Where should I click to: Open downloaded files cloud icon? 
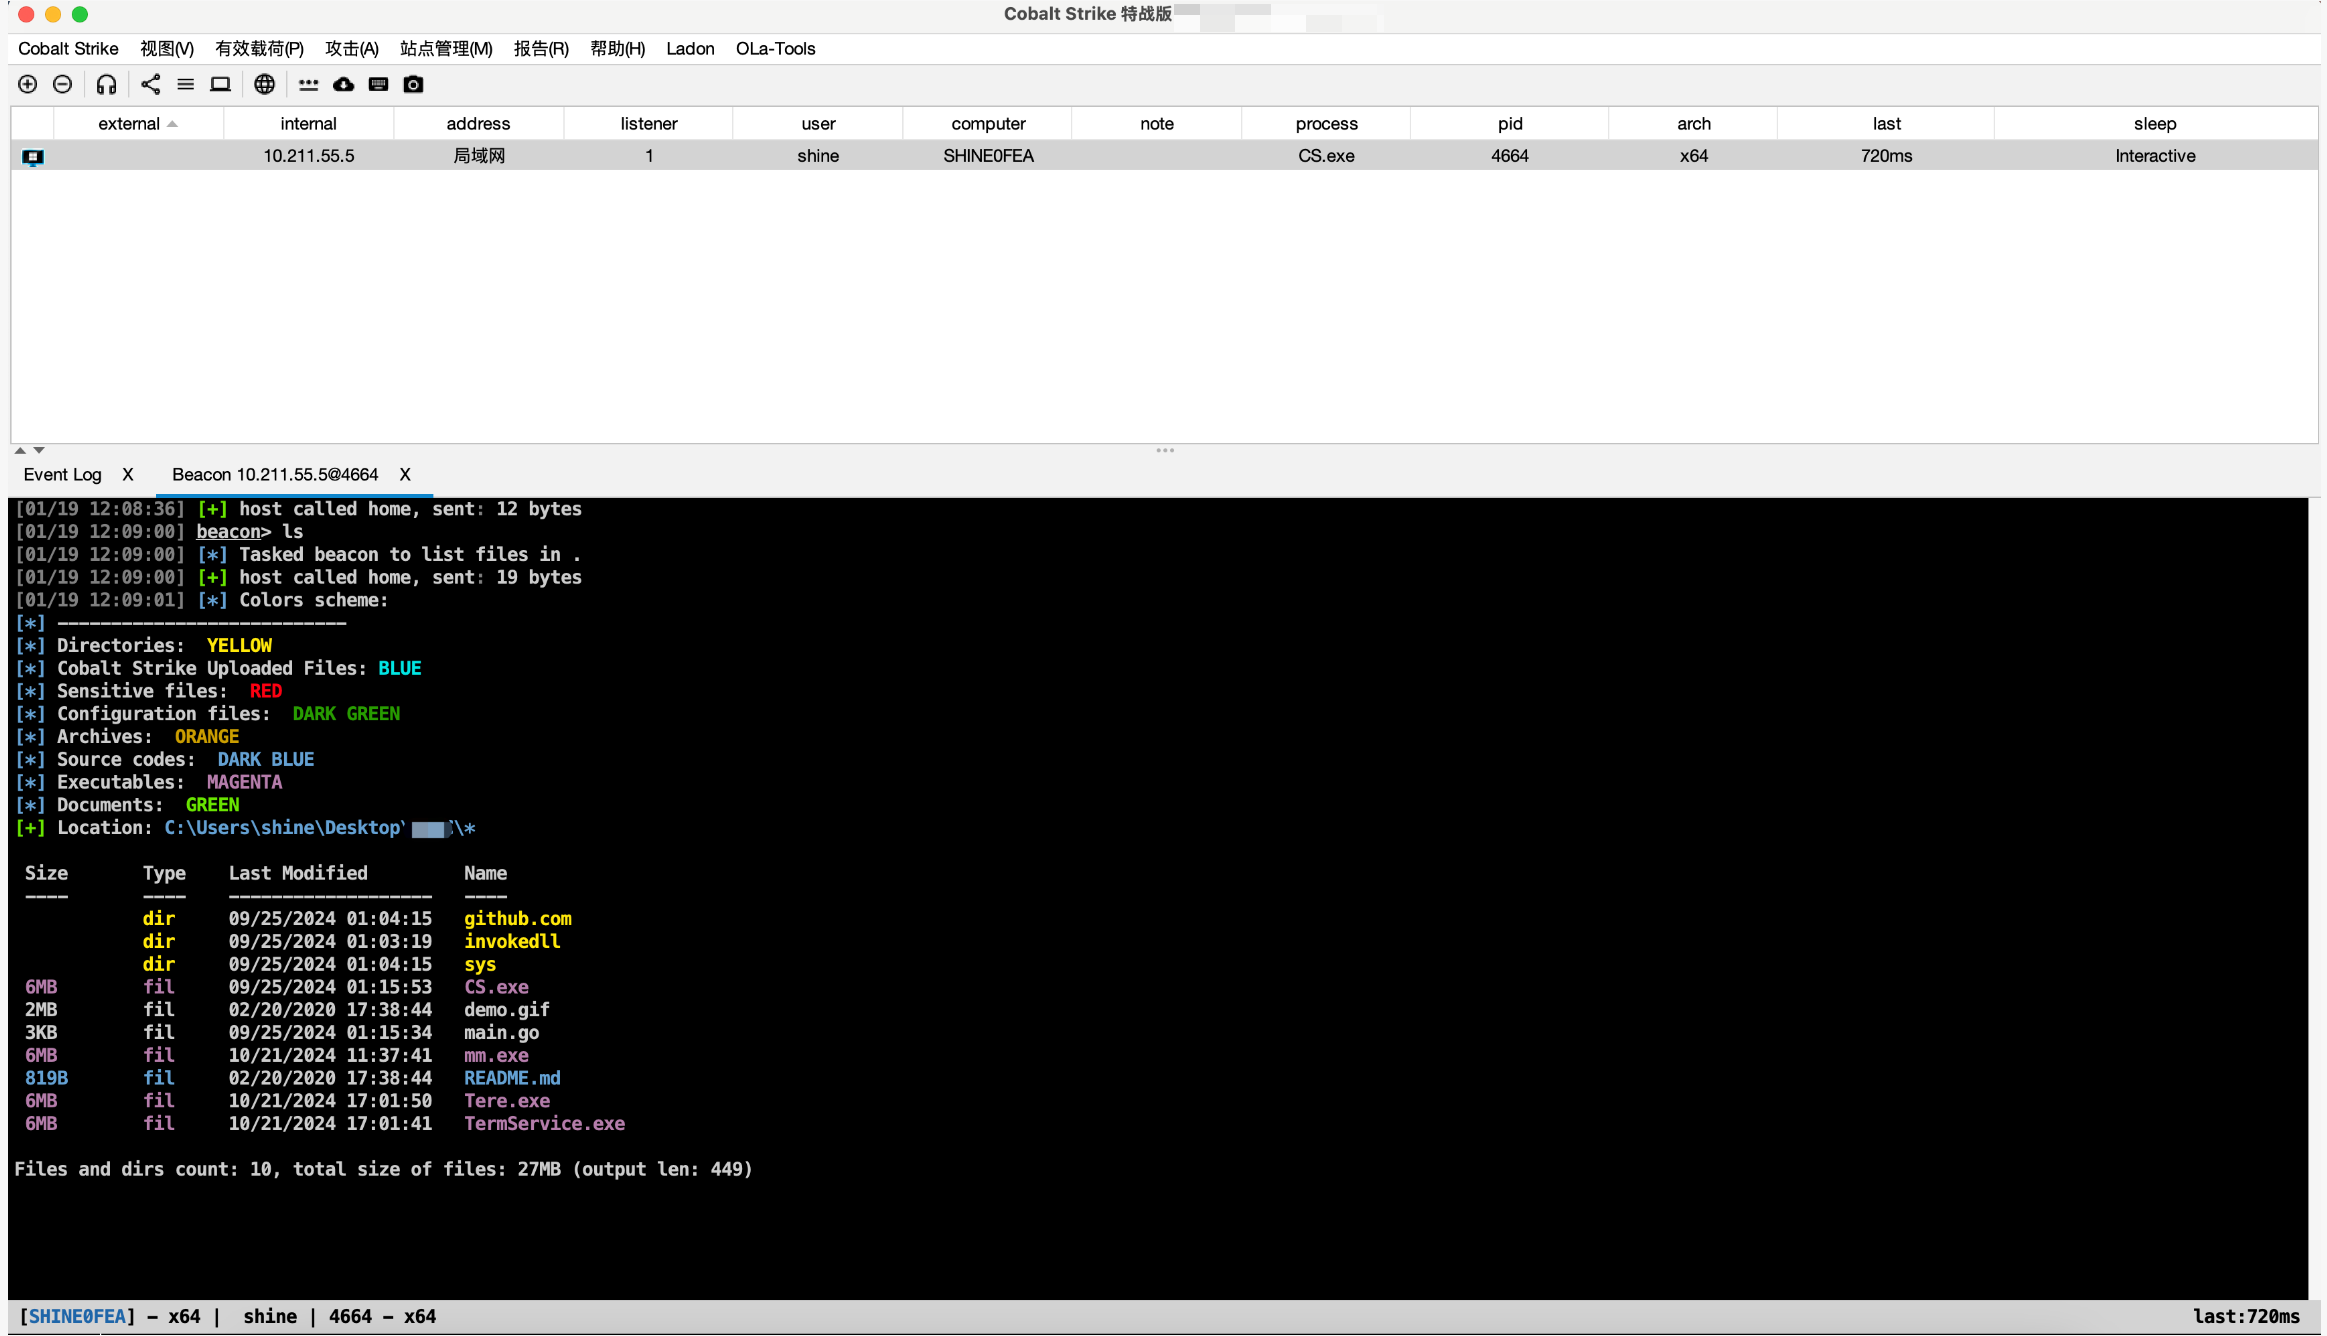tap(343, 85)
